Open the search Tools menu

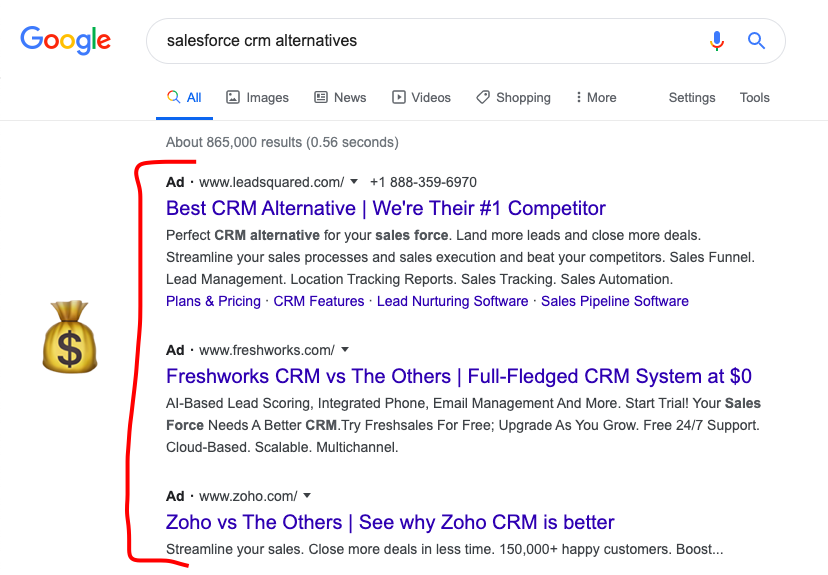755,98
